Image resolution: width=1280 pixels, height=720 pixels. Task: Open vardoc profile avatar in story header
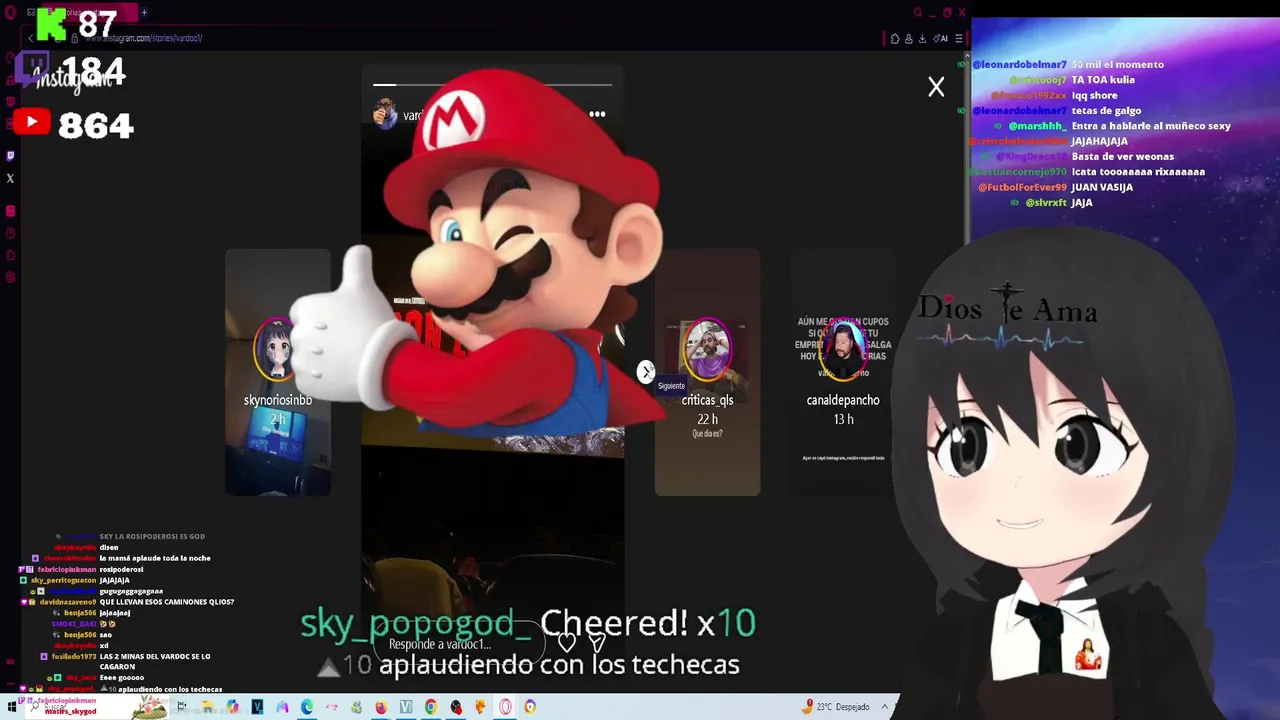385,115
